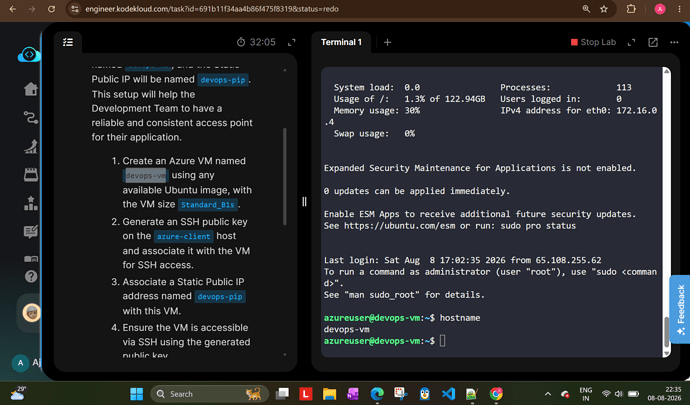Open the terminal more options ellipsis
The image size is (690, 405).
coord(674,42)
